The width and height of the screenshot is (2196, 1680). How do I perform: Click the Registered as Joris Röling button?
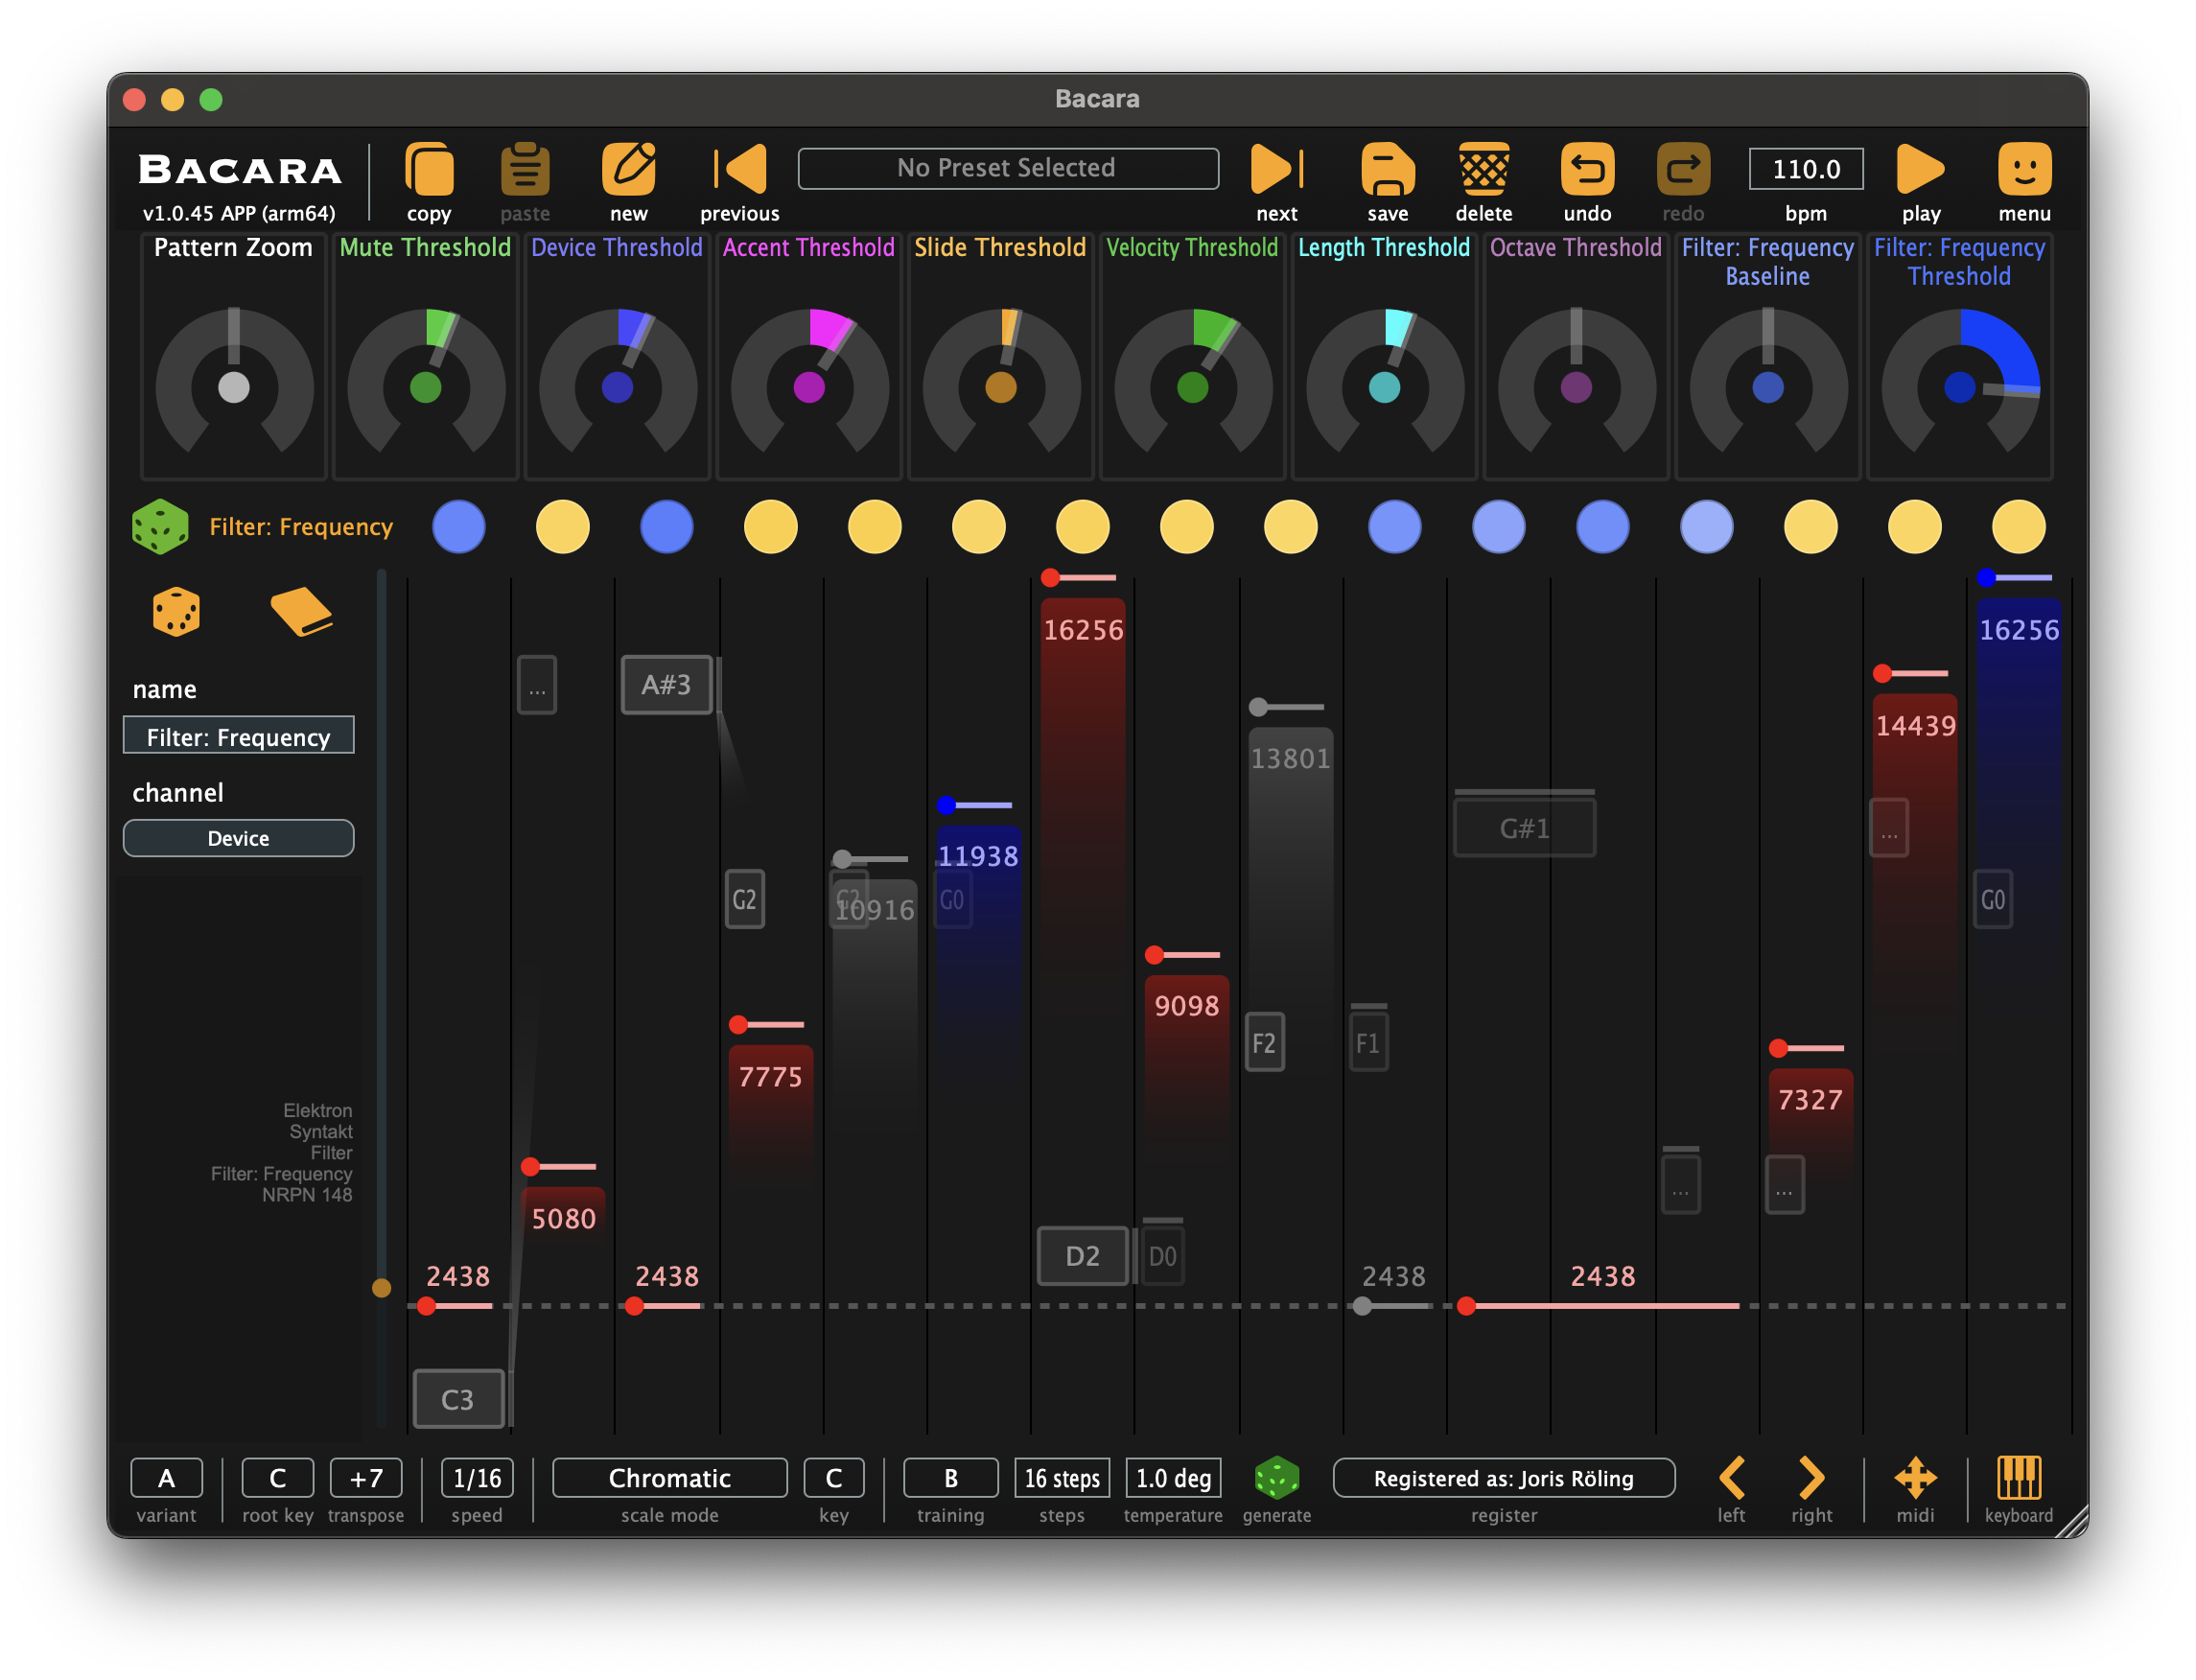(x=1503, y=1478)
